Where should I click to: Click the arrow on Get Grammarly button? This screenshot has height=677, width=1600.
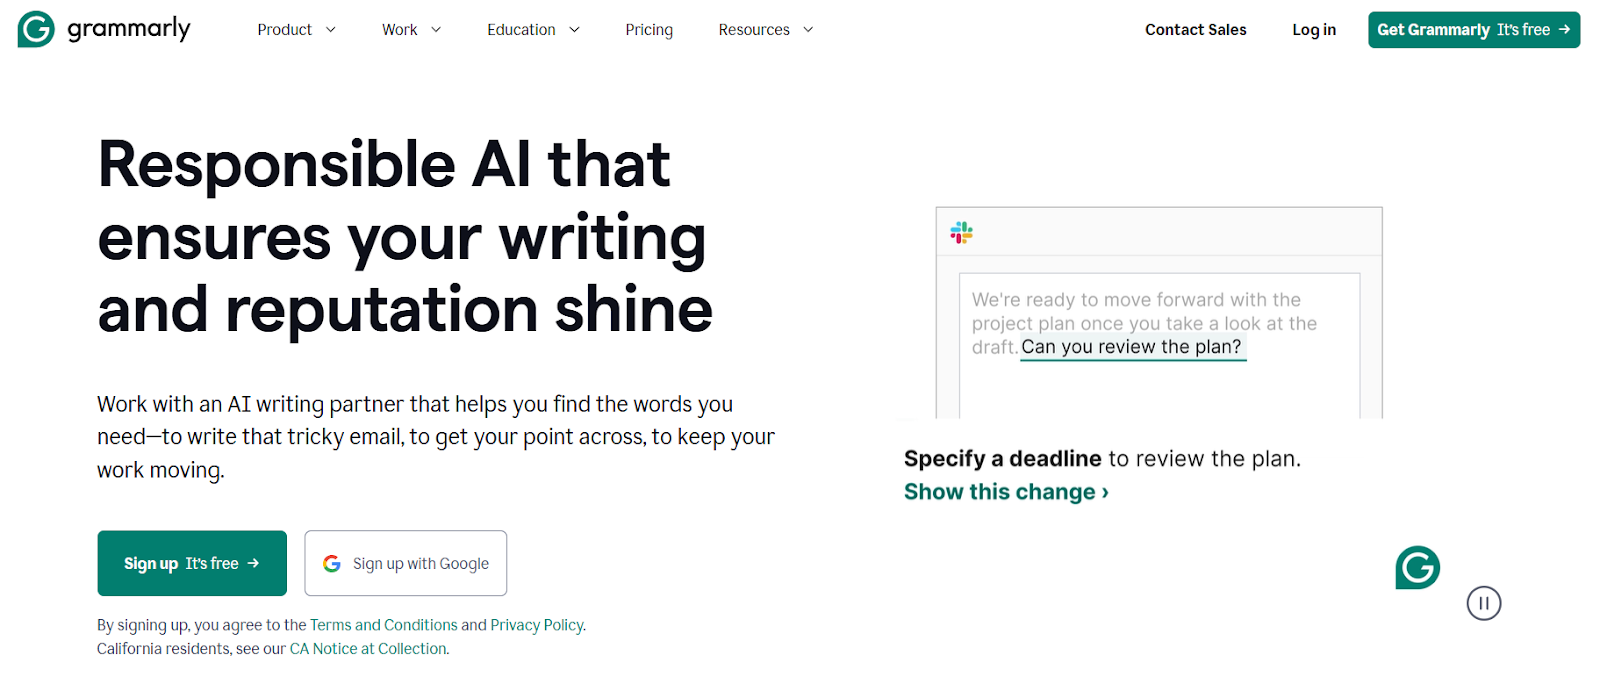click(1564, 30)
